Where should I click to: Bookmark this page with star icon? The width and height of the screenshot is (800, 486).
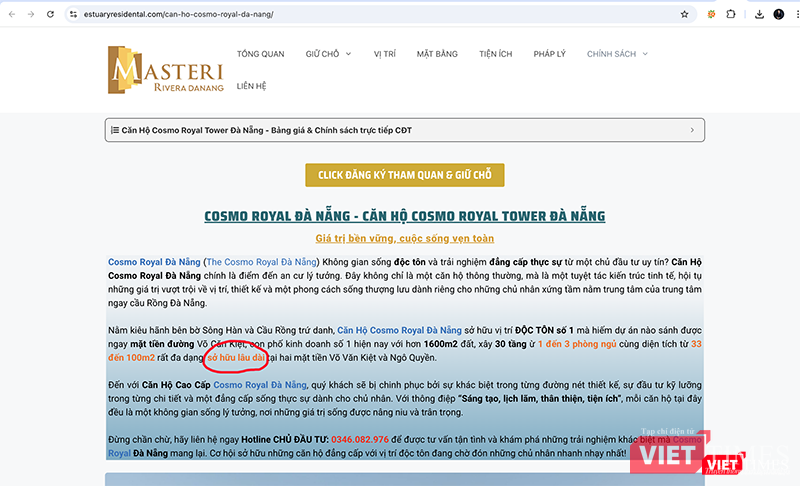pyautogui.click(x=684, y=15)
